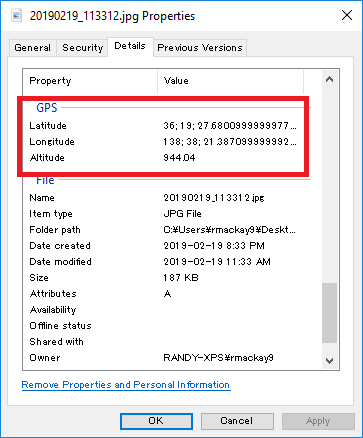Screen dimensions: 363x438
Task: Select the Attributes property row
Action: pos(163,294)
